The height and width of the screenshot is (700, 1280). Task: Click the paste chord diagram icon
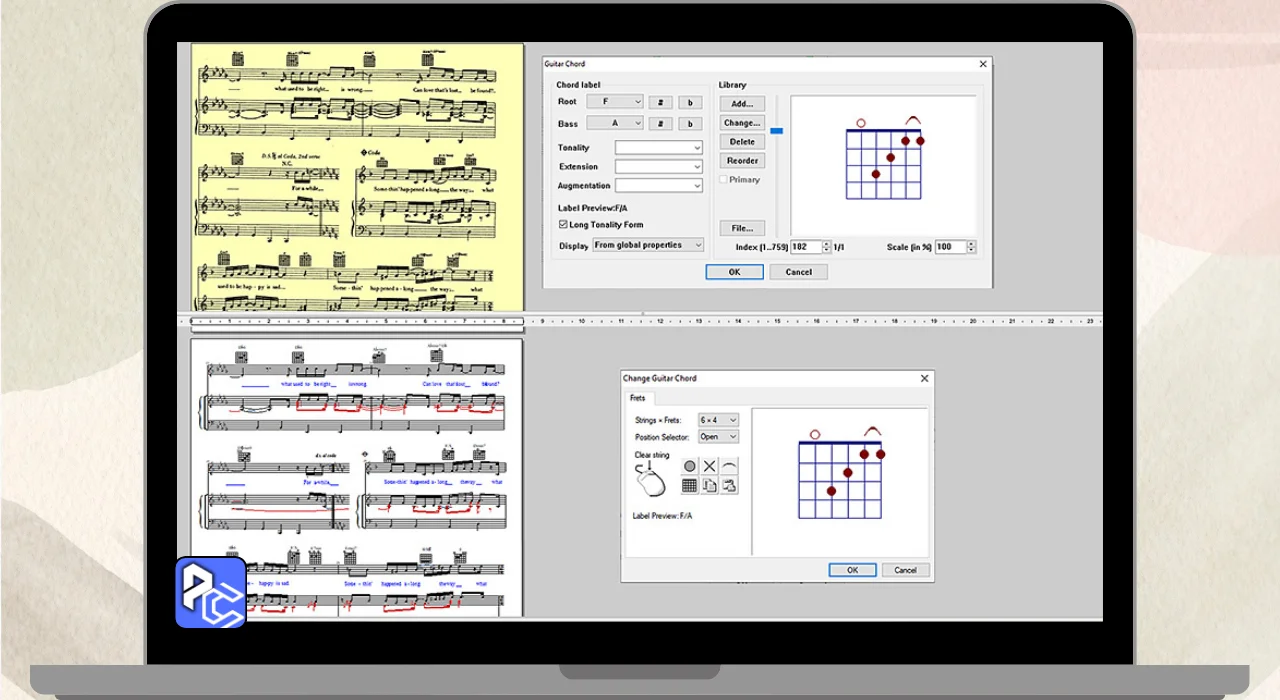pos(729,485)
